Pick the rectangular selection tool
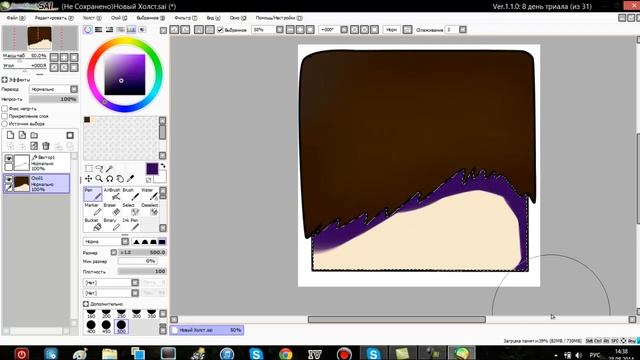The image size is (640, 360). 89,169
